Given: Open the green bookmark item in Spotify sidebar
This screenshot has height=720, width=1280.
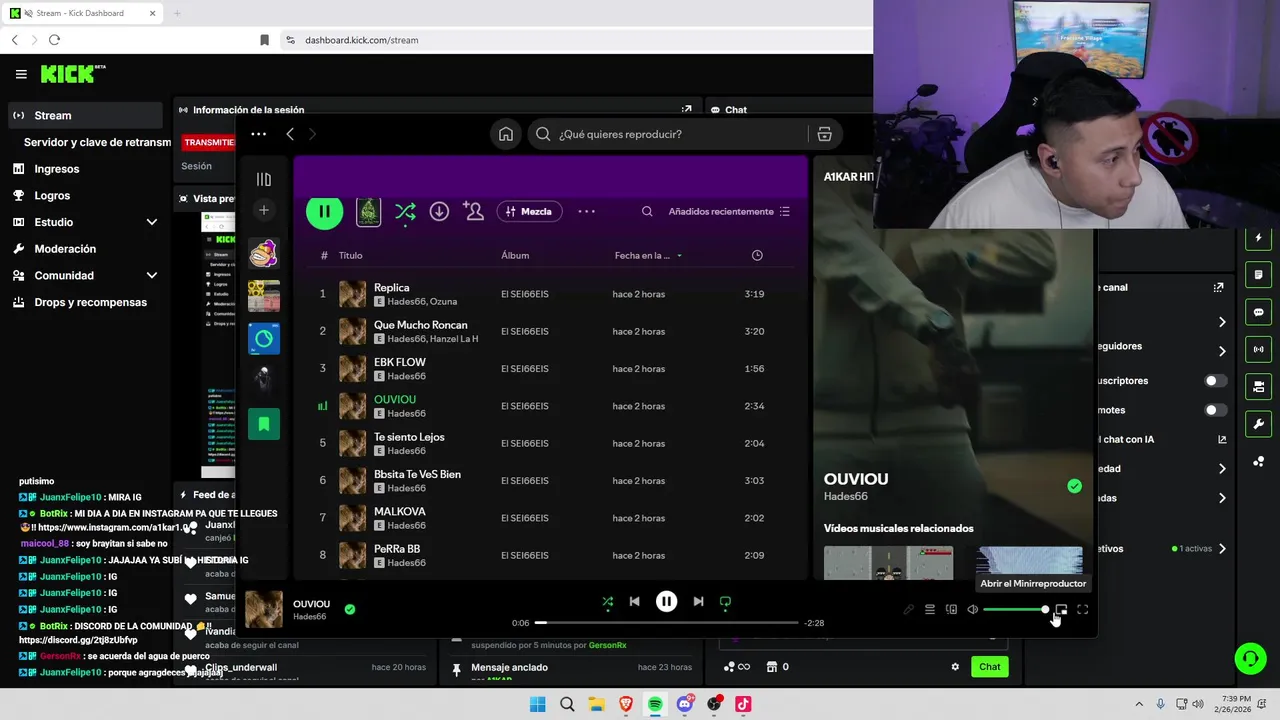Looking at the screenshot, I should 264,424.
